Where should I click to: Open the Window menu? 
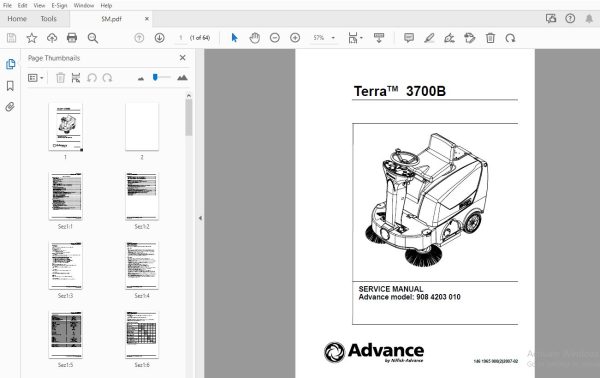[x=84, y=5]
